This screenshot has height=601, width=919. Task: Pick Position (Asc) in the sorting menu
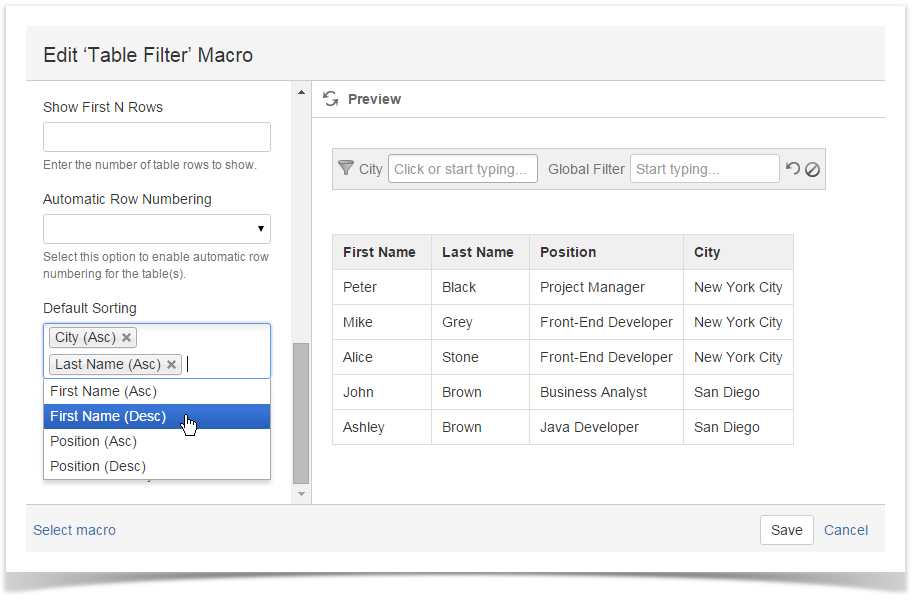[x=96, y=441]
